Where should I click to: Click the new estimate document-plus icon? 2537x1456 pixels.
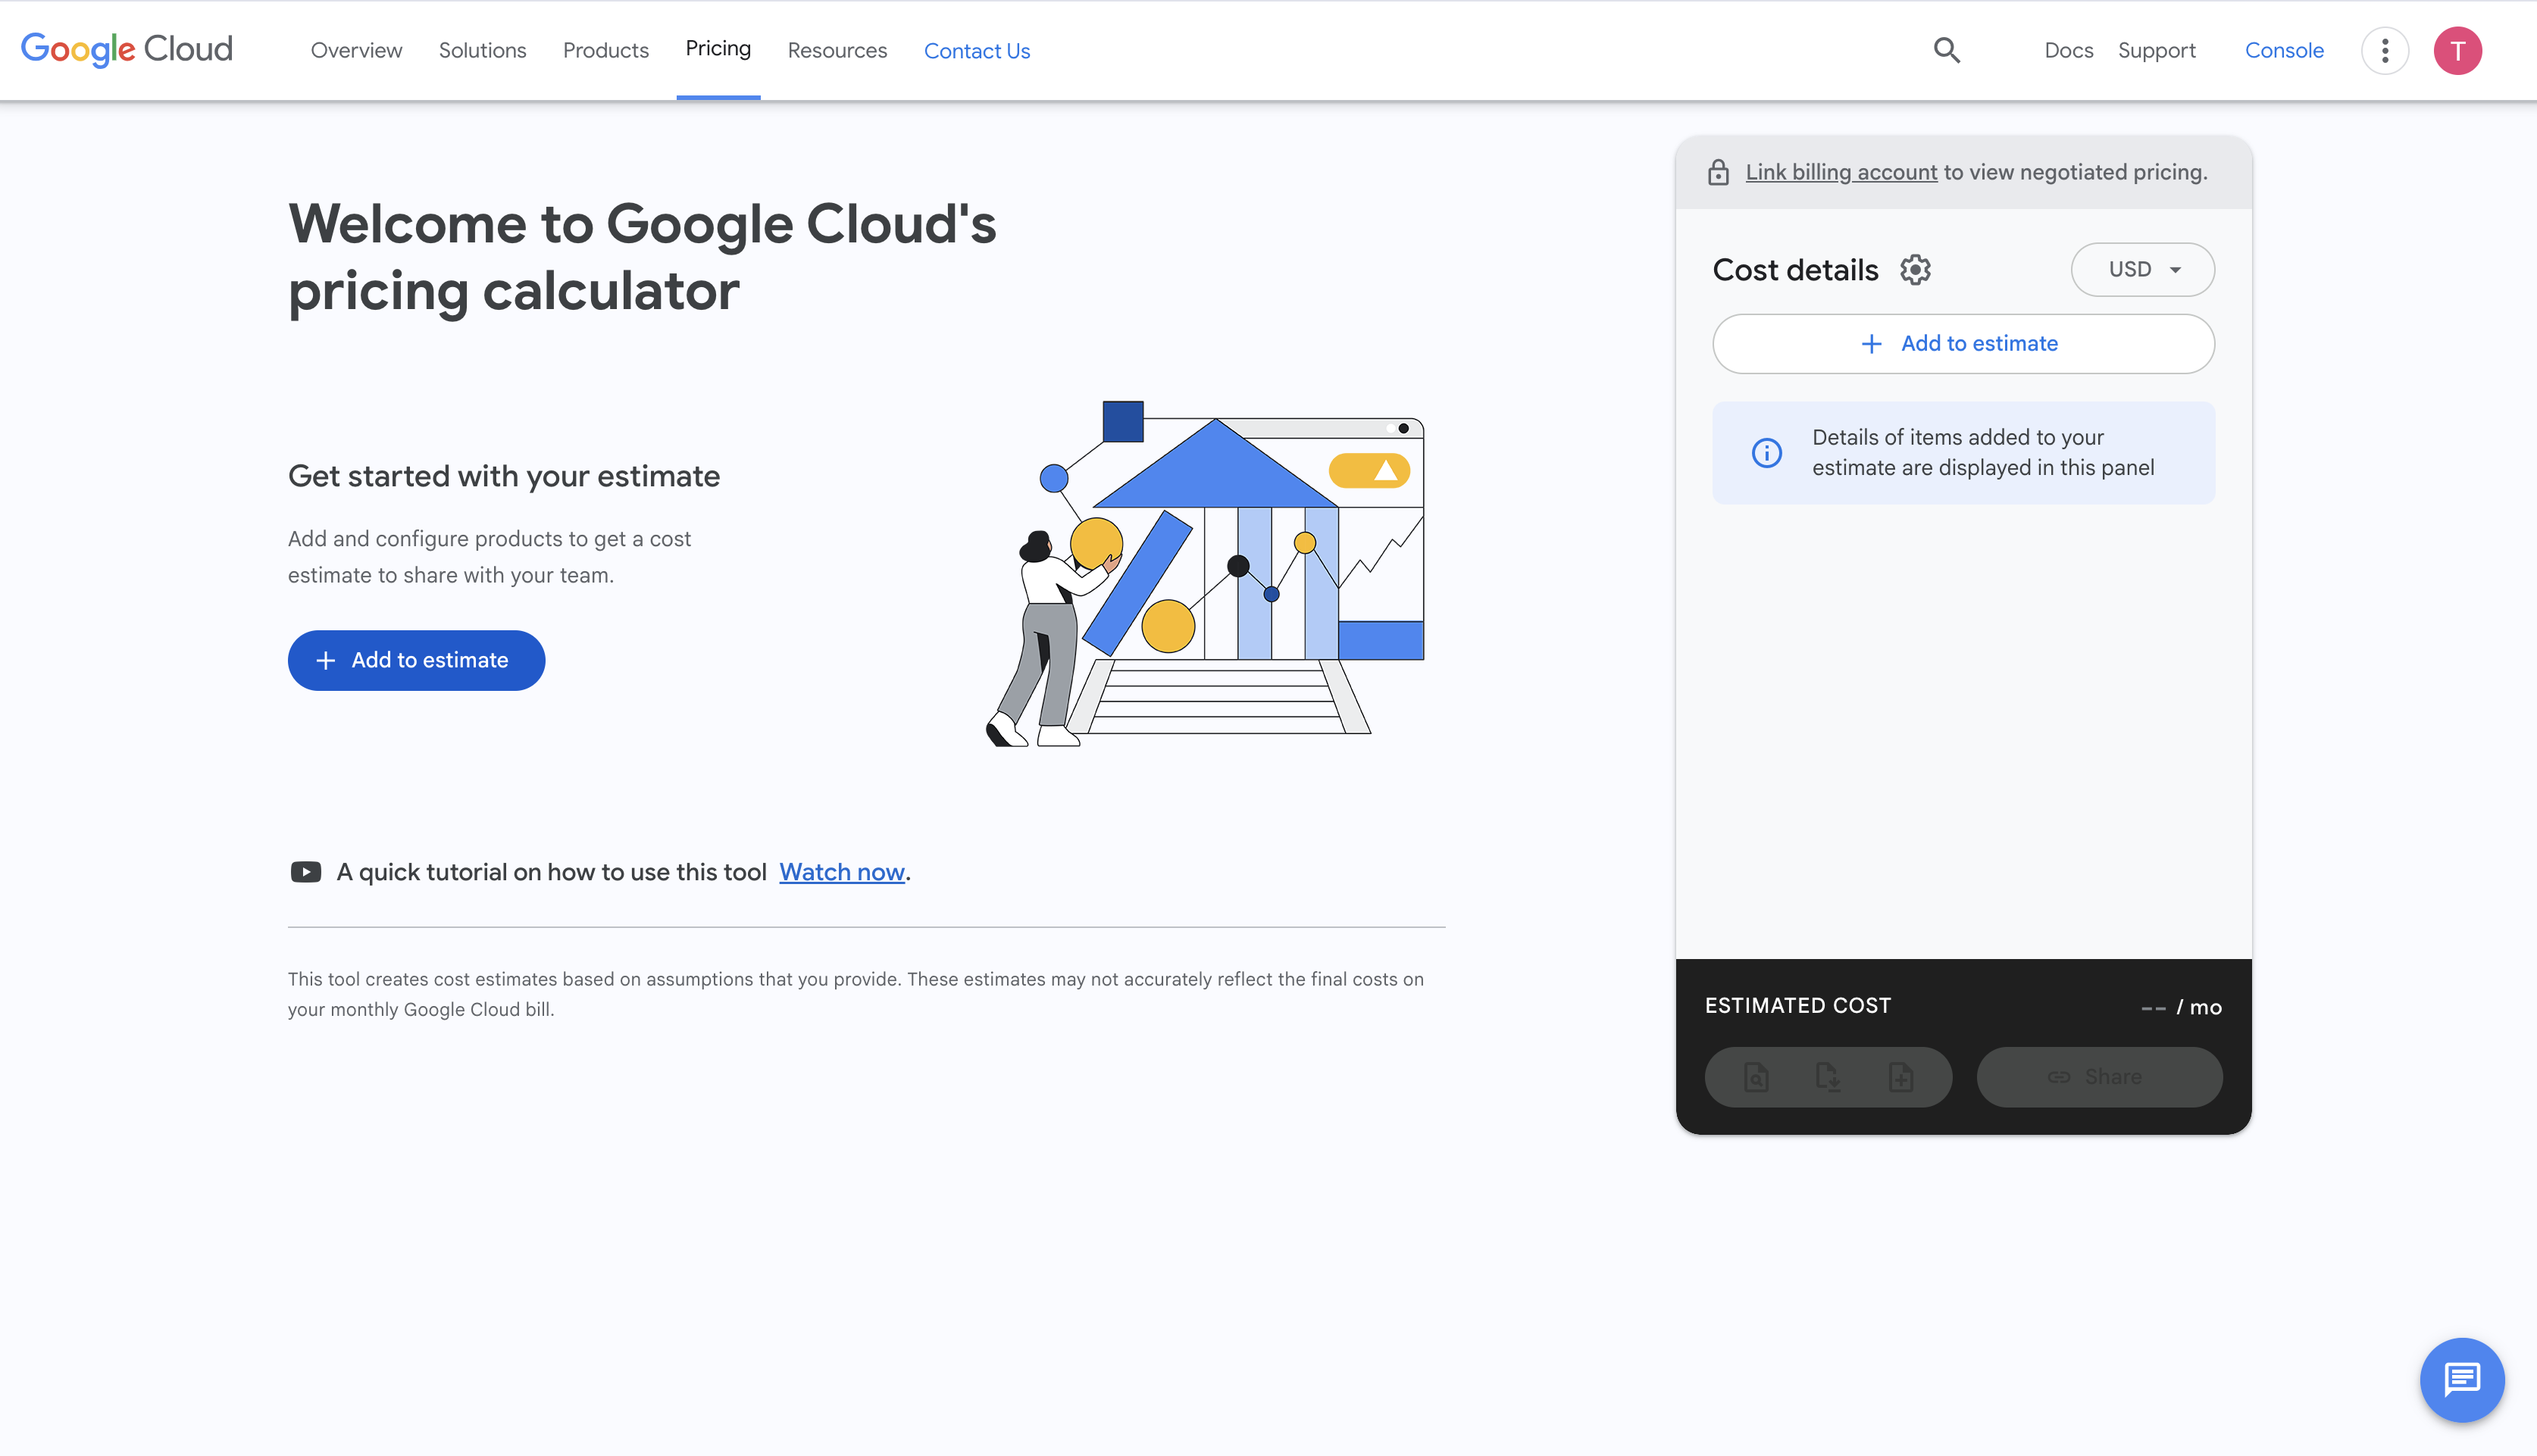pyautogui.click(x=1901, y=1077)
